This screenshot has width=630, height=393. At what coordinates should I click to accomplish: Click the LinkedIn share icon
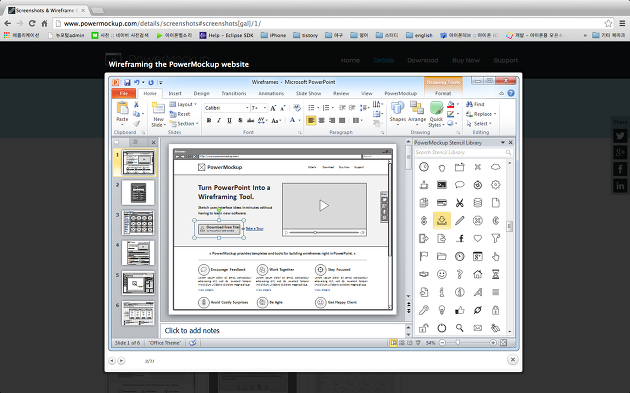pyautogui.click(x=620, y=185)
